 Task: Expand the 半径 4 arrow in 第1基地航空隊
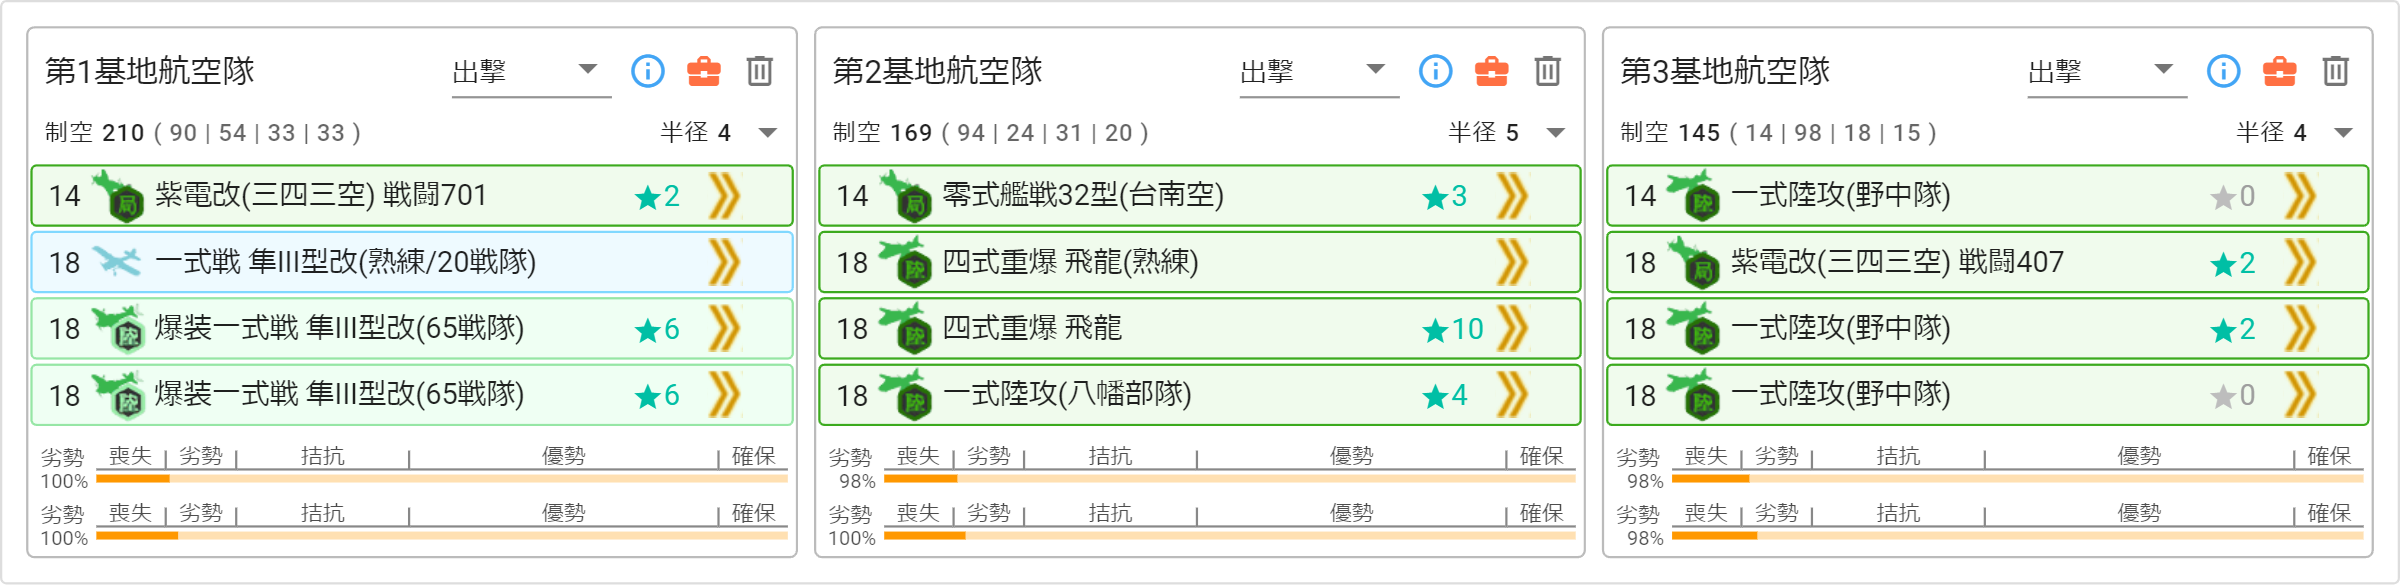coord(768,133)
